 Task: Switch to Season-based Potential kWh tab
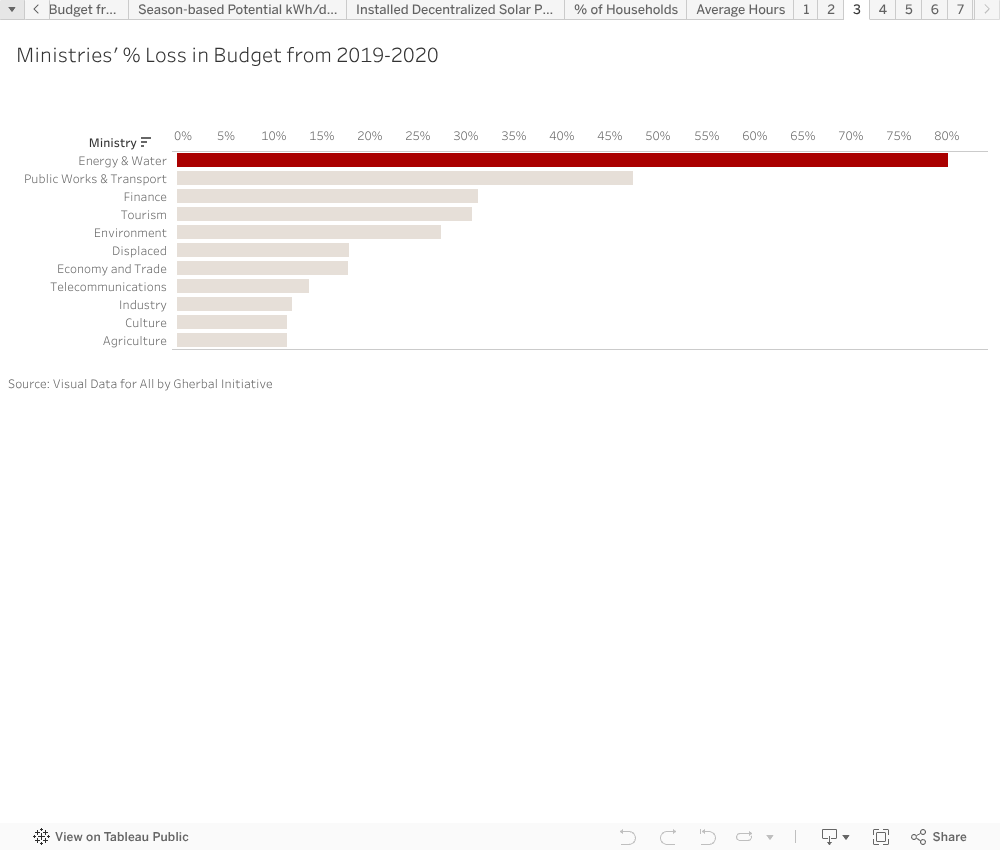coord(237,10)
